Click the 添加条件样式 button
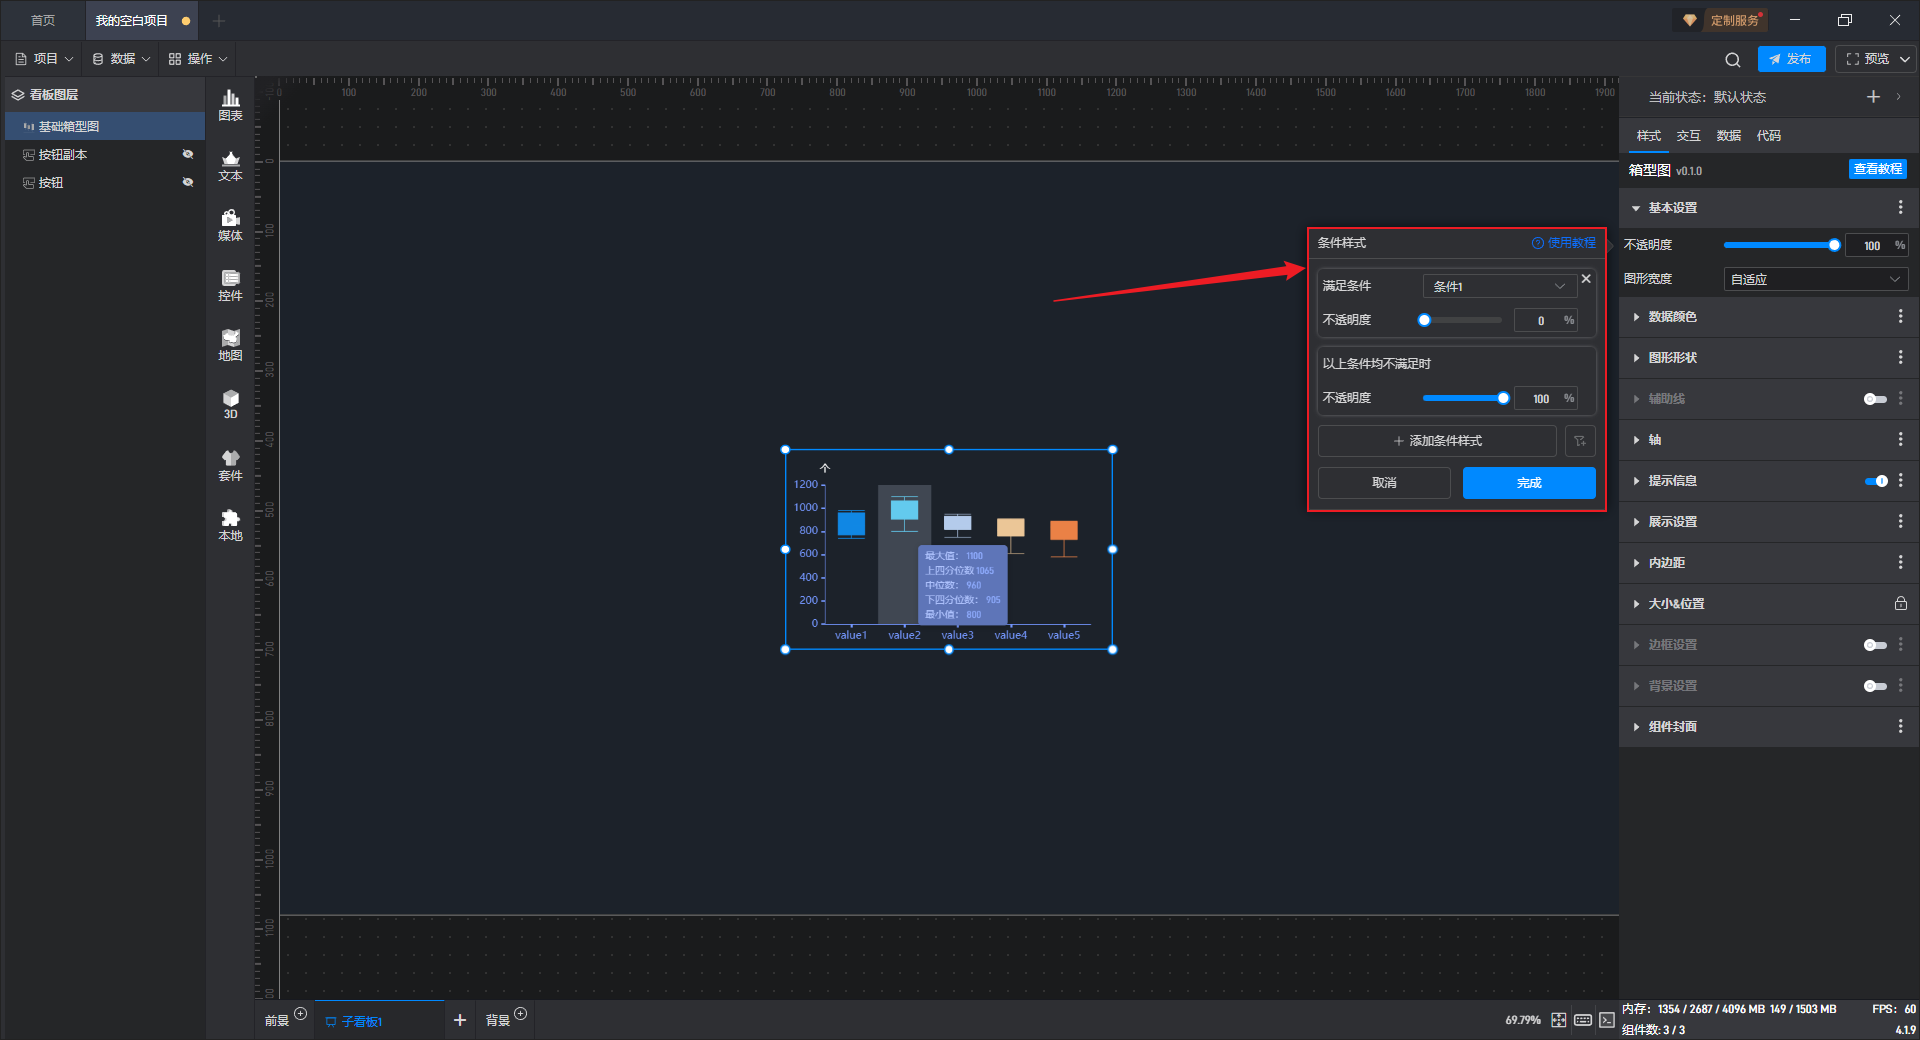Image resolution: width=1920 pixels, height=1040 pixels. click(x=1437, y=441)
